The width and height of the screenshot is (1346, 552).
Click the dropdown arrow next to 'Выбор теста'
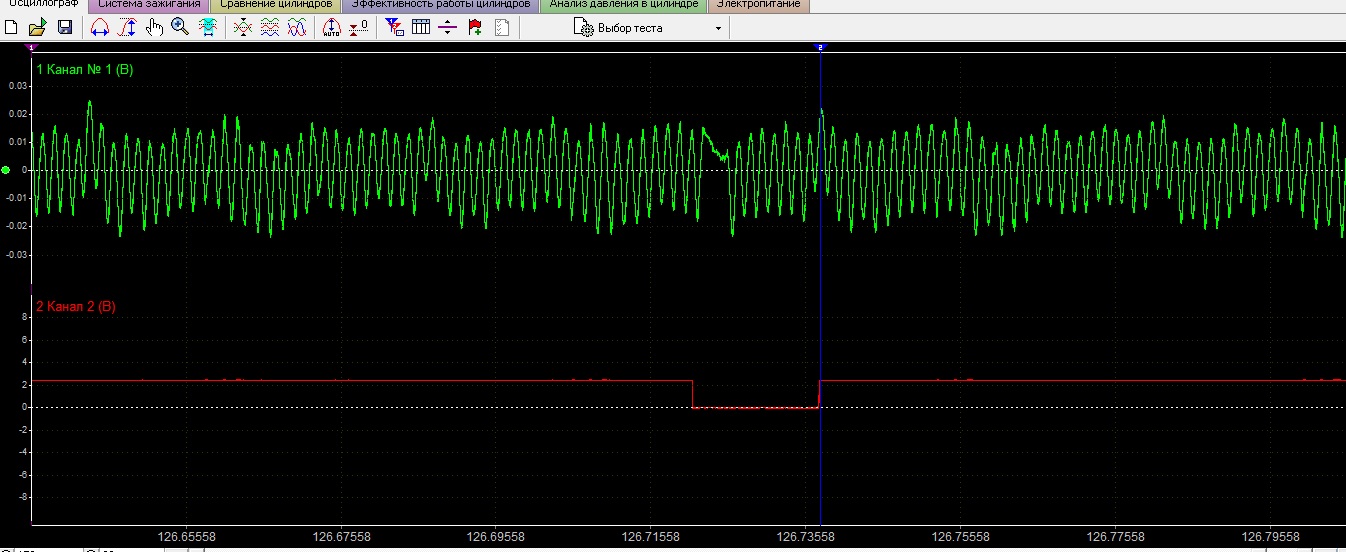[x=718, y=28]
